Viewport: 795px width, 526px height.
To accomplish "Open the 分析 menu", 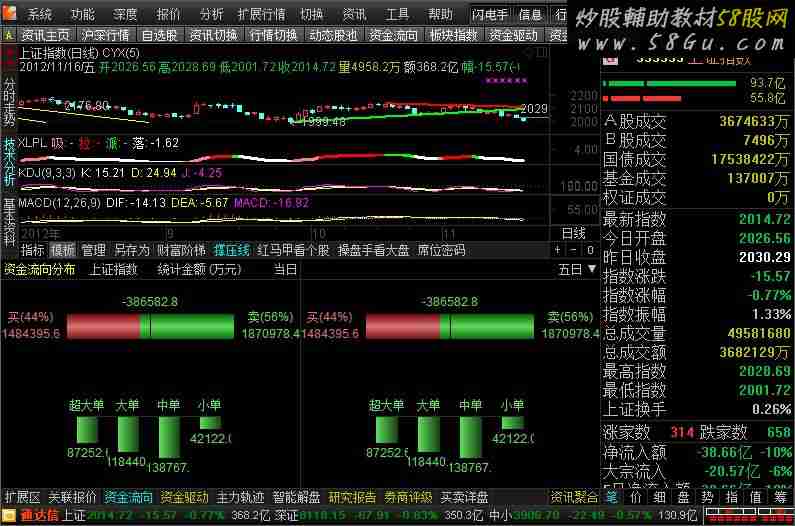I will [x=211, y=15].
